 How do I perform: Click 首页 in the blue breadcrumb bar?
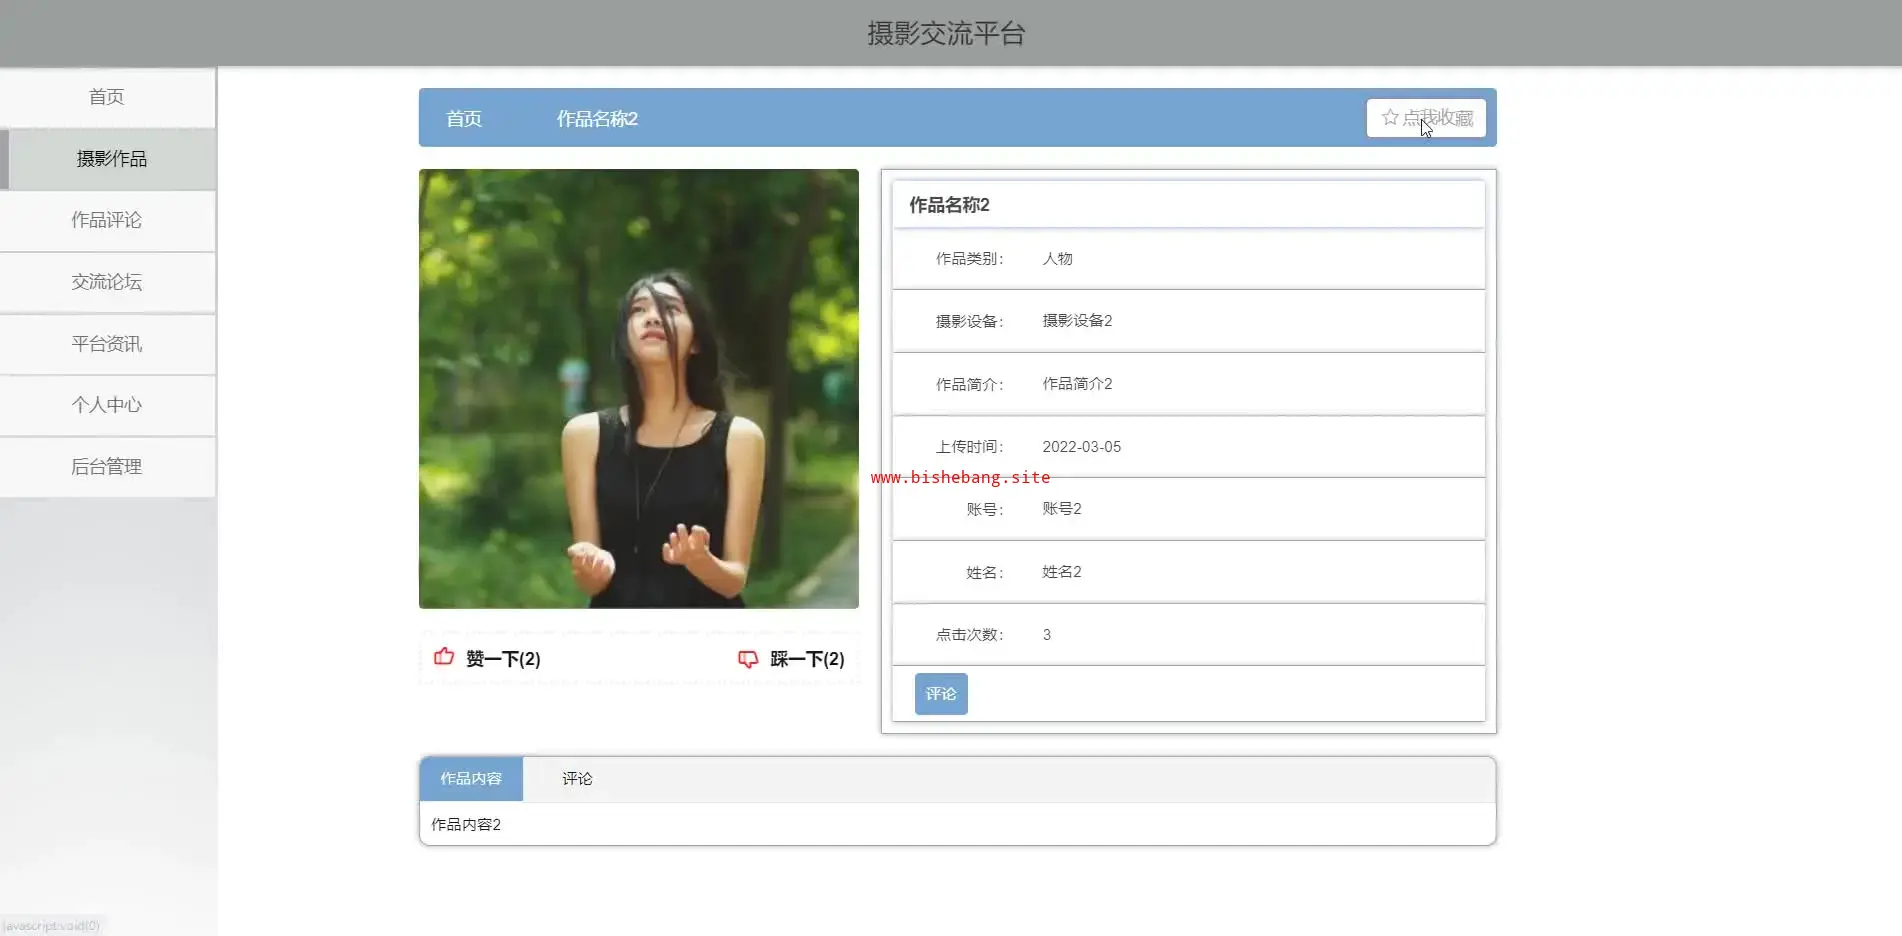pos(464,119)
